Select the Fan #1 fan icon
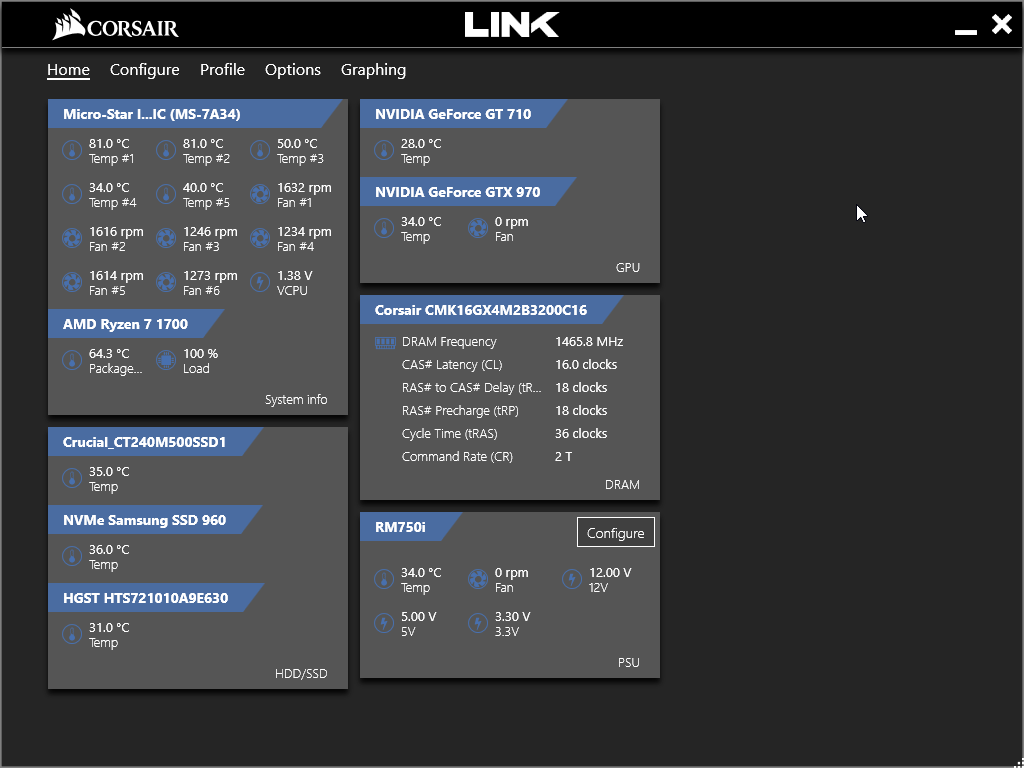 260,195
